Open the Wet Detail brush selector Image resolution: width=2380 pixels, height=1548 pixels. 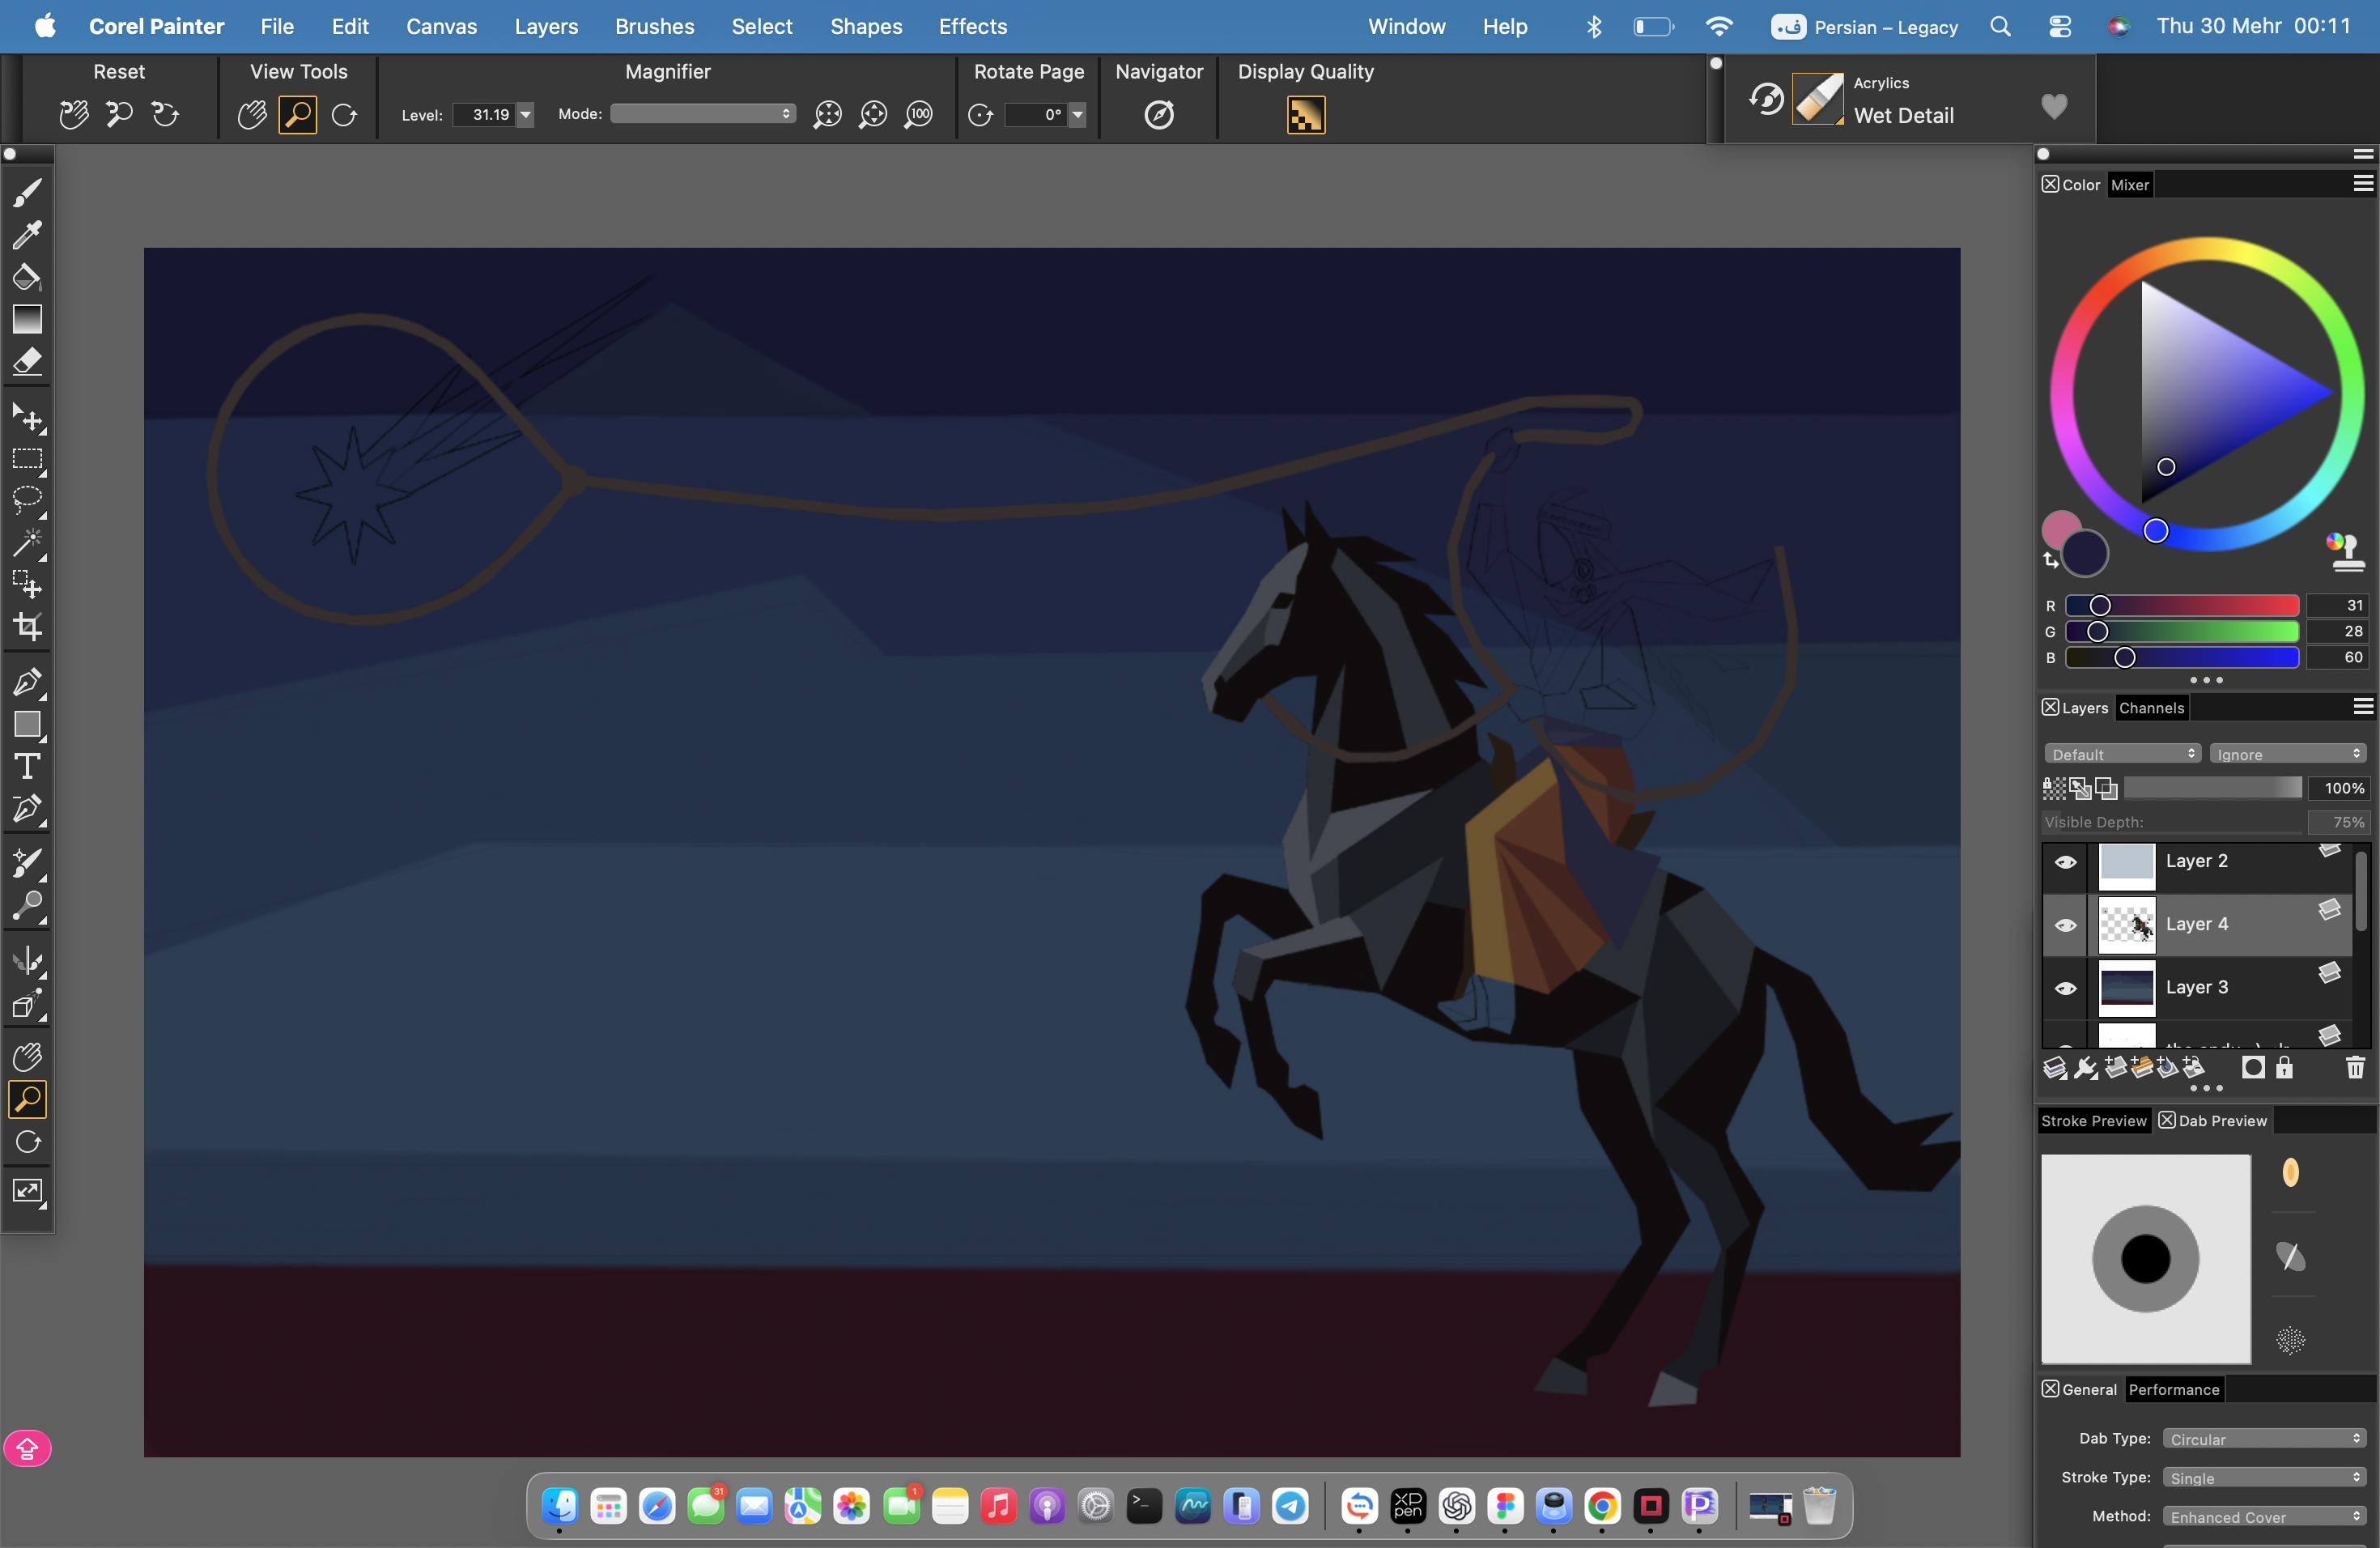[1818, 99]
